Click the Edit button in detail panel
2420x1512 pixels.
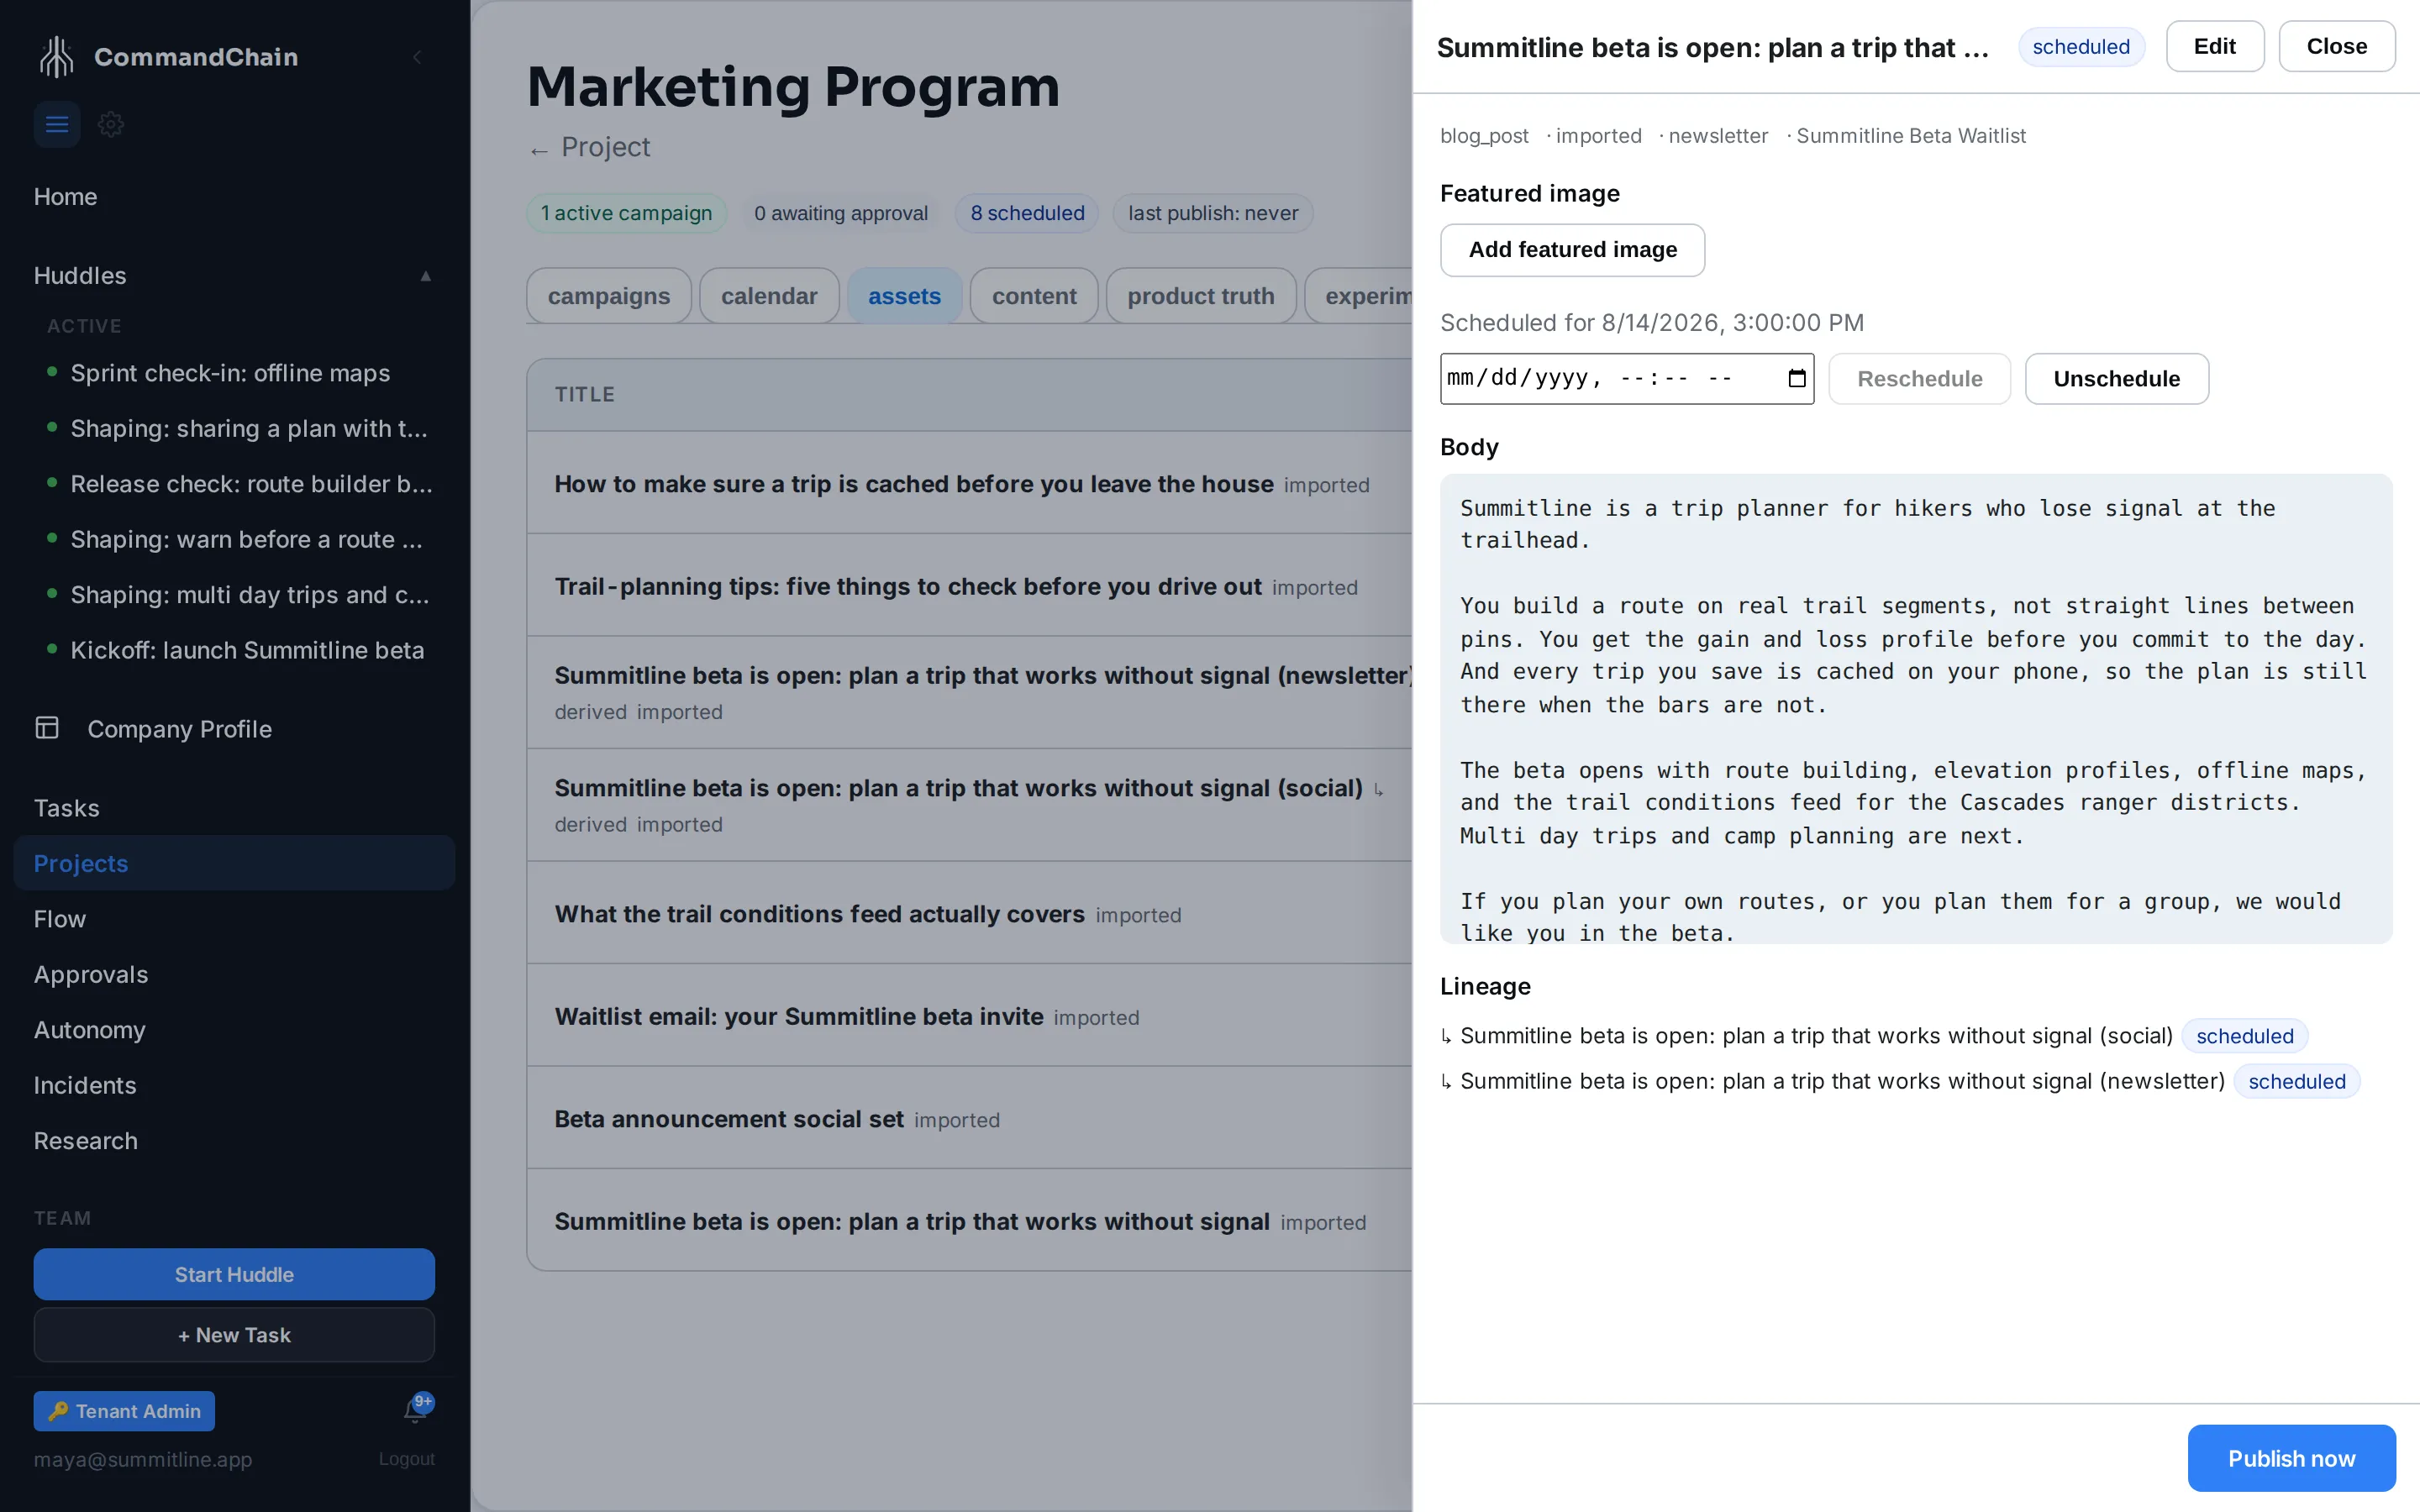[x=2214, y=46]
